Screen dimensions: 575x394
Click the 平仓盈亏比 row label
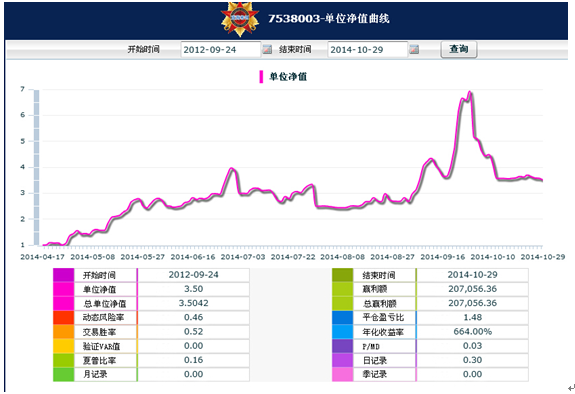(383, 318)
